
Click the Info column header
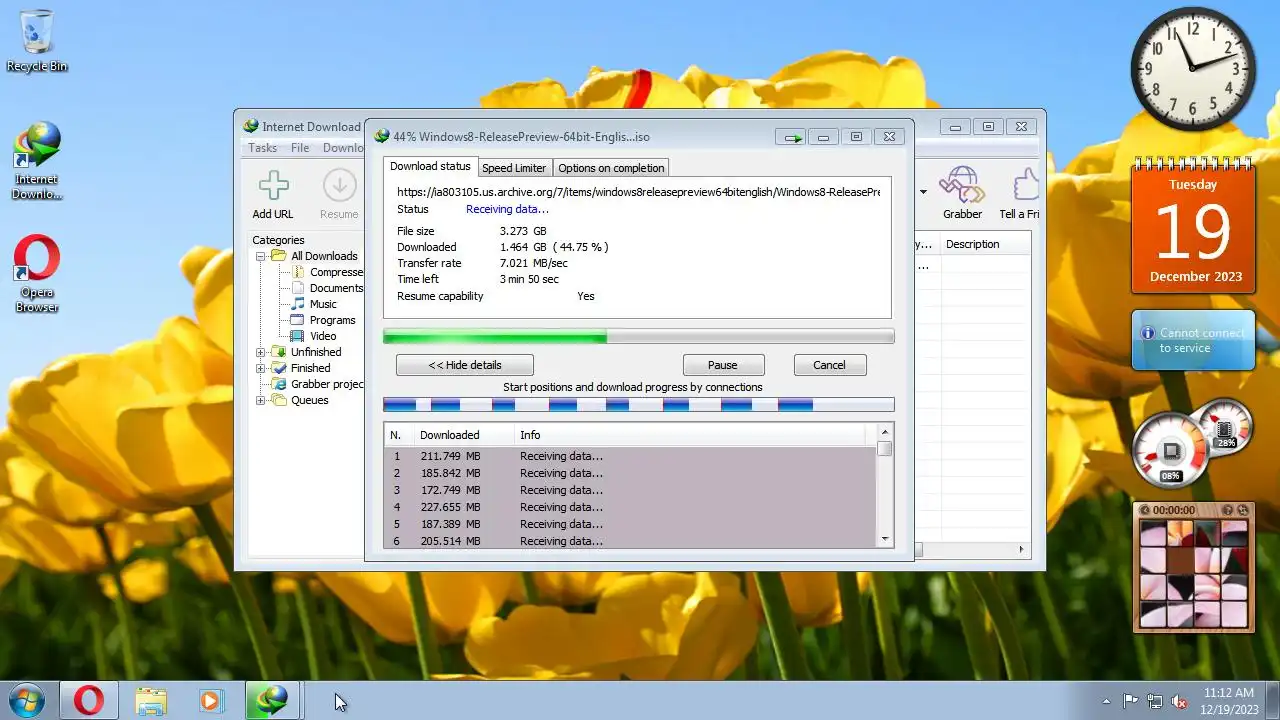(690, 435)
